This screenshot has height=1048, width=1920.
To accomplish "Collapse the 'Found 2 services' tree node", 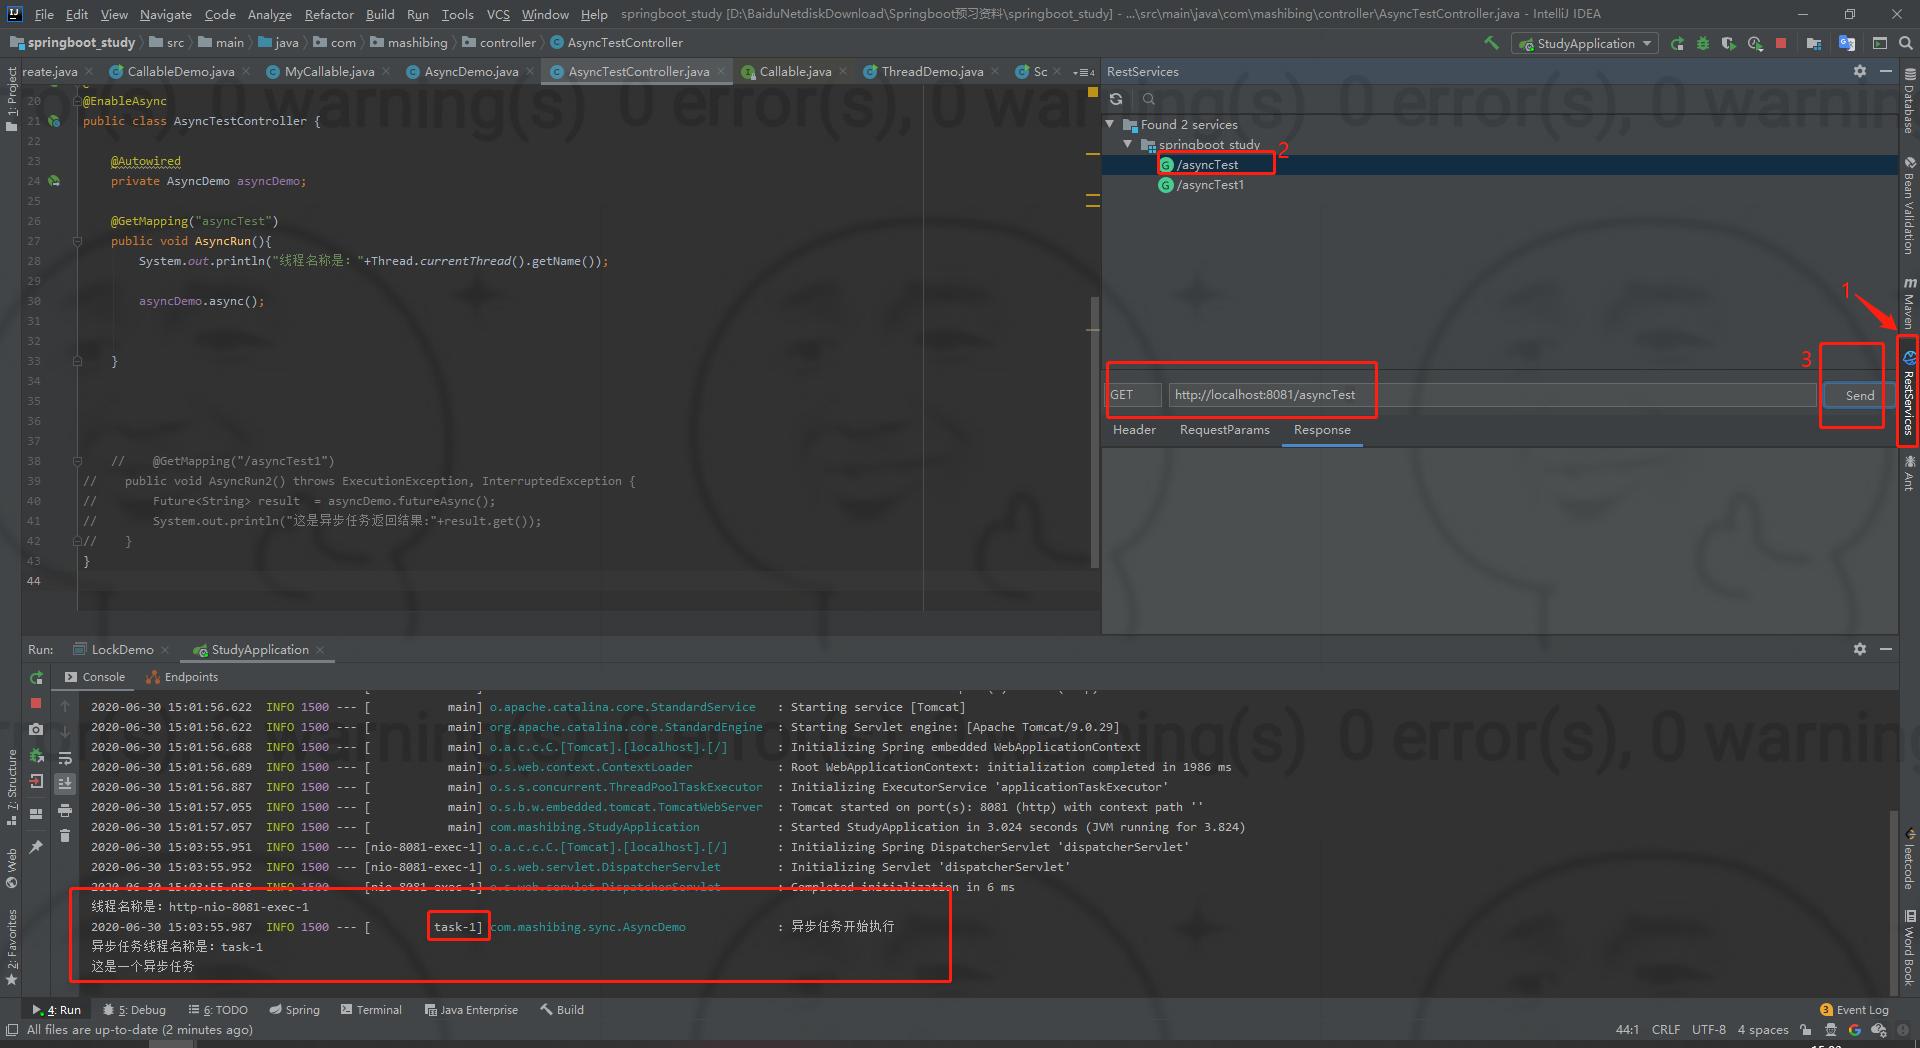I will coord(1110,124).
